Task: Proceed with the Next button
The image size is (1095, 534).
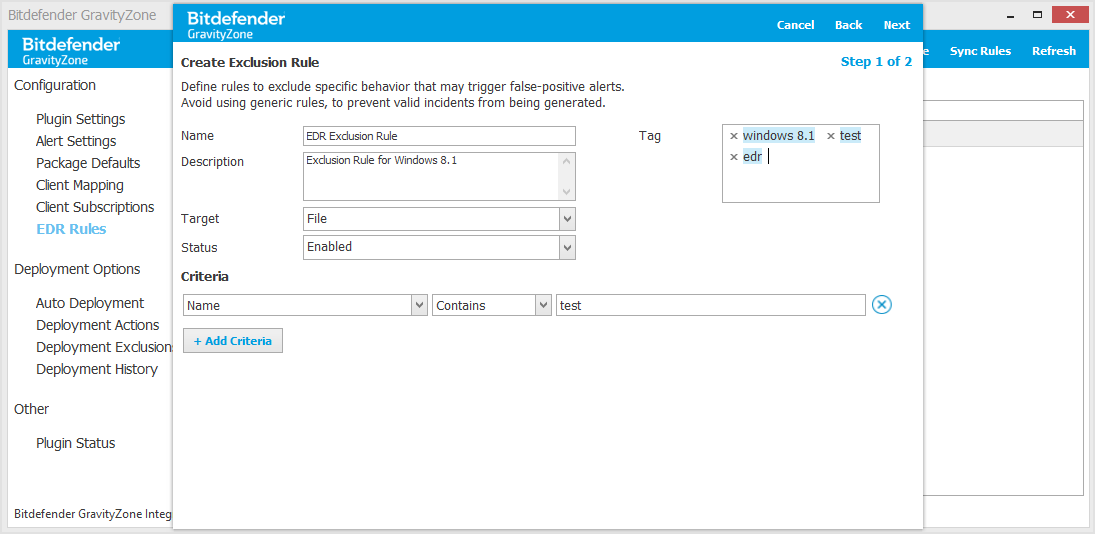Action: tap(897, 25)
